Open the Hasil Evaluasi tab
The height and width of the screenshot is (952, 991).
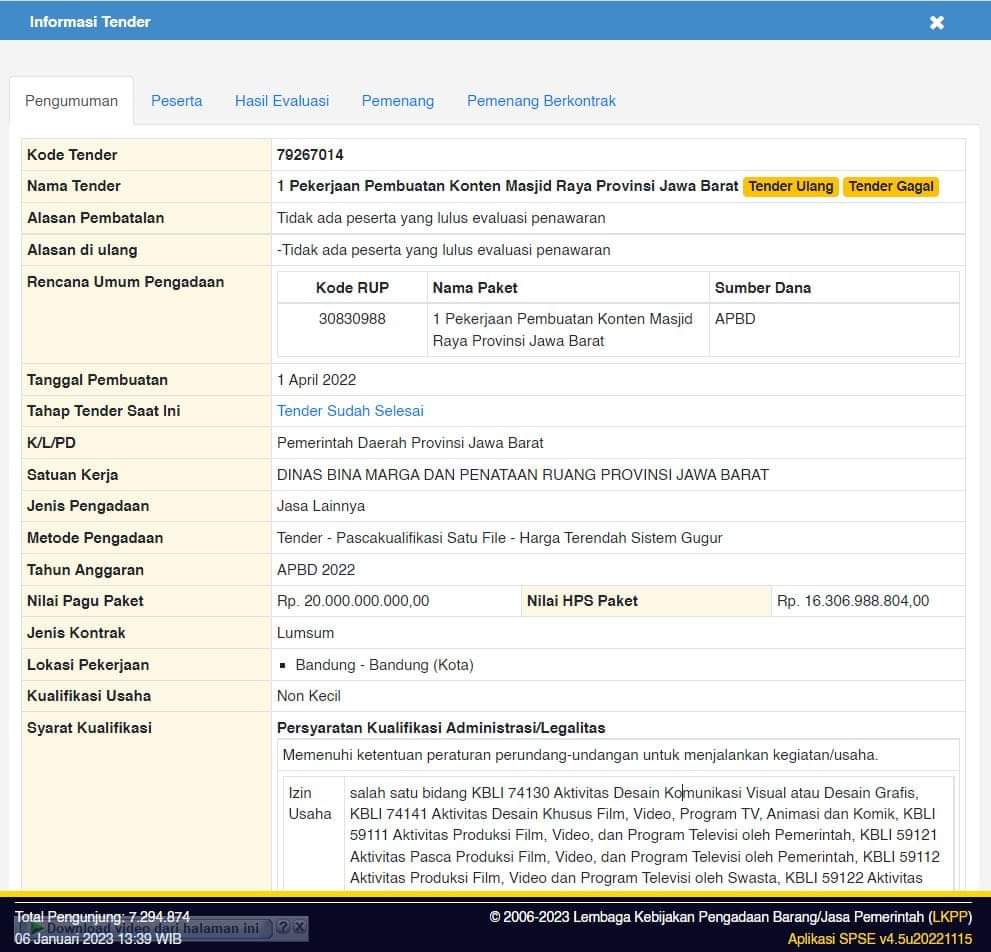[282, 101]
